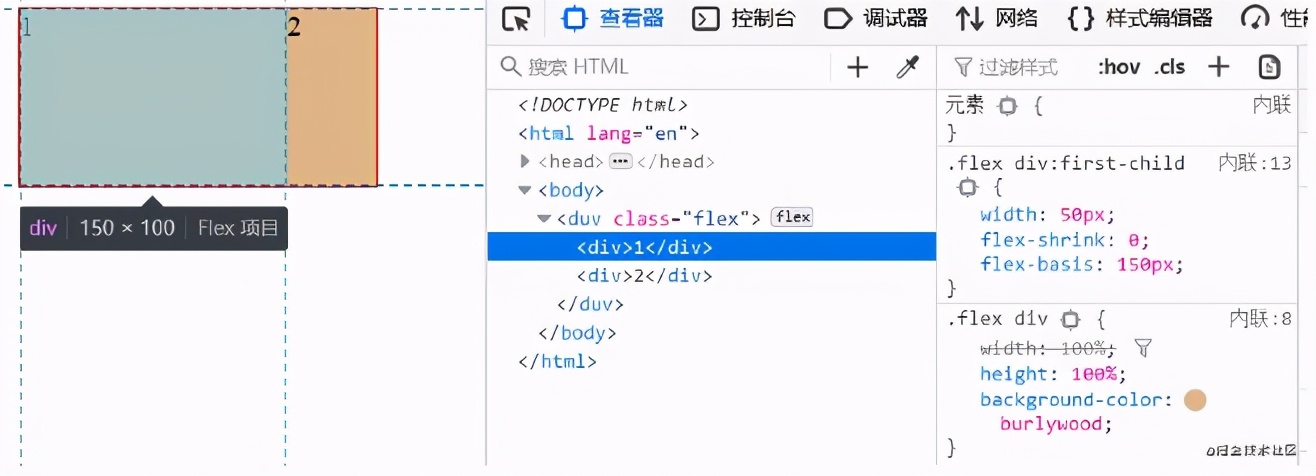Click filter icon beside overridden width
The width and height of the screenshot is (1316, 476).
[1144, 348]
